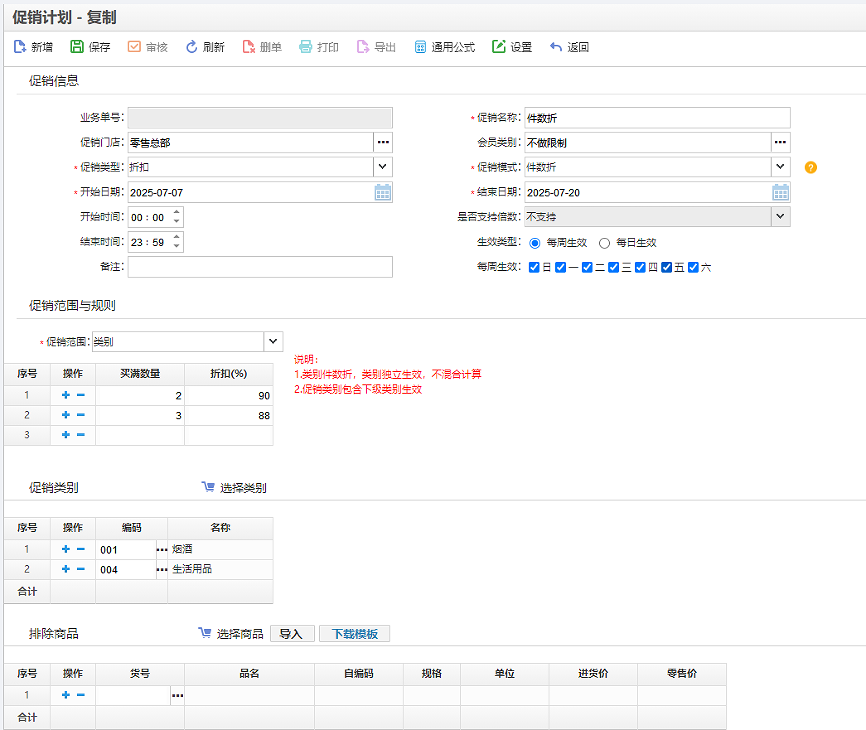
Task: Click the 下载模板 download template button
Action: 355,634
